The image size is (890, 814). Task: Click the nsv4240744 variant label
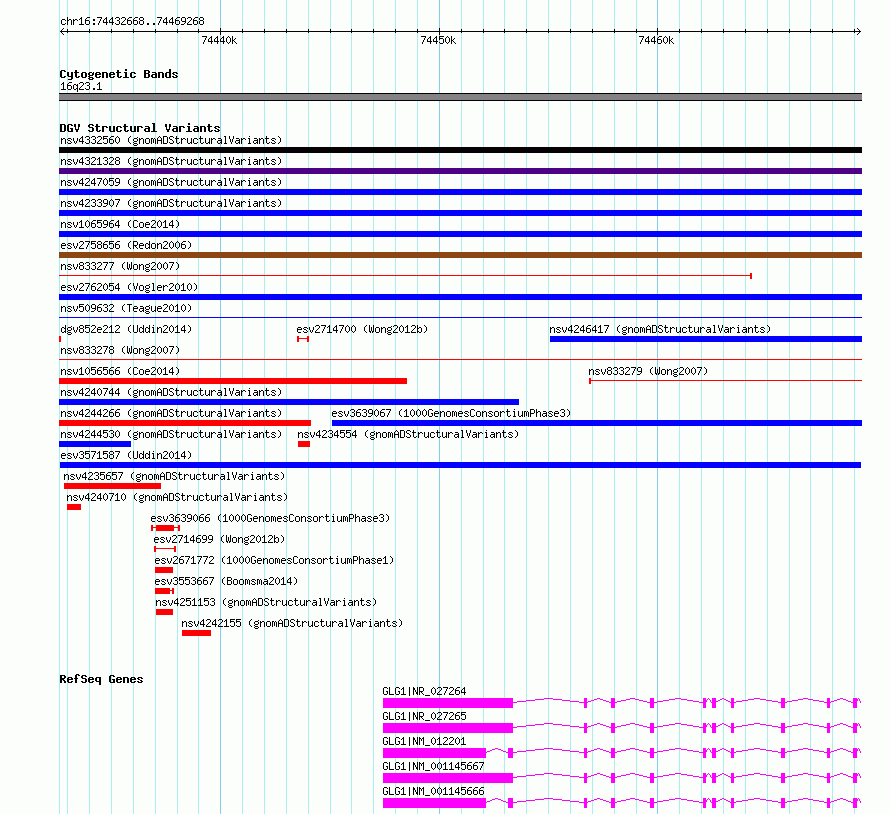click(171, 392)
